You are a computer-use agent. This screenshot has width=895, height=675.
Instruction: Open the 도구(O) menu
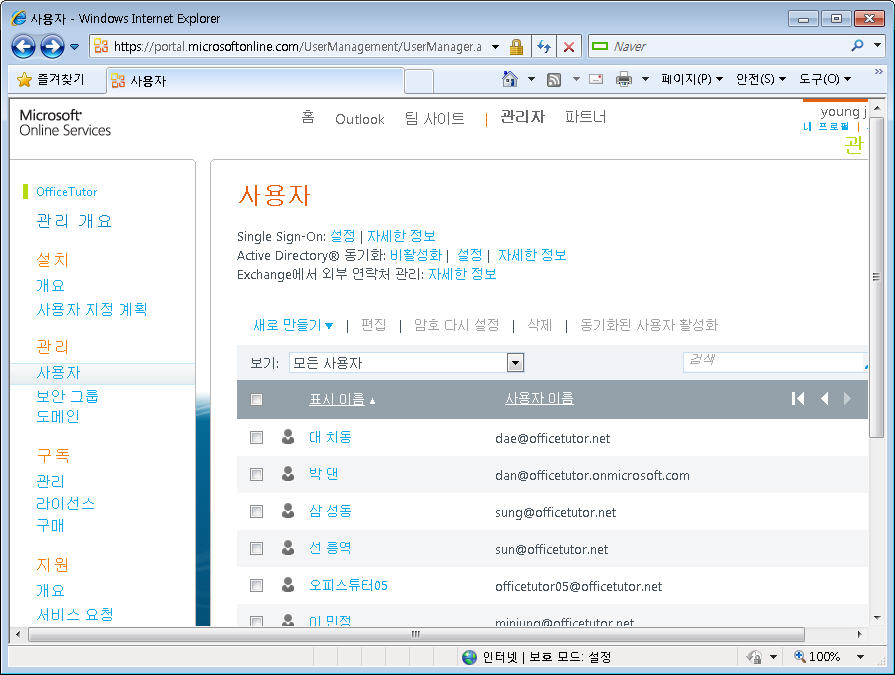pyautogui.click(x=825, y=79)
